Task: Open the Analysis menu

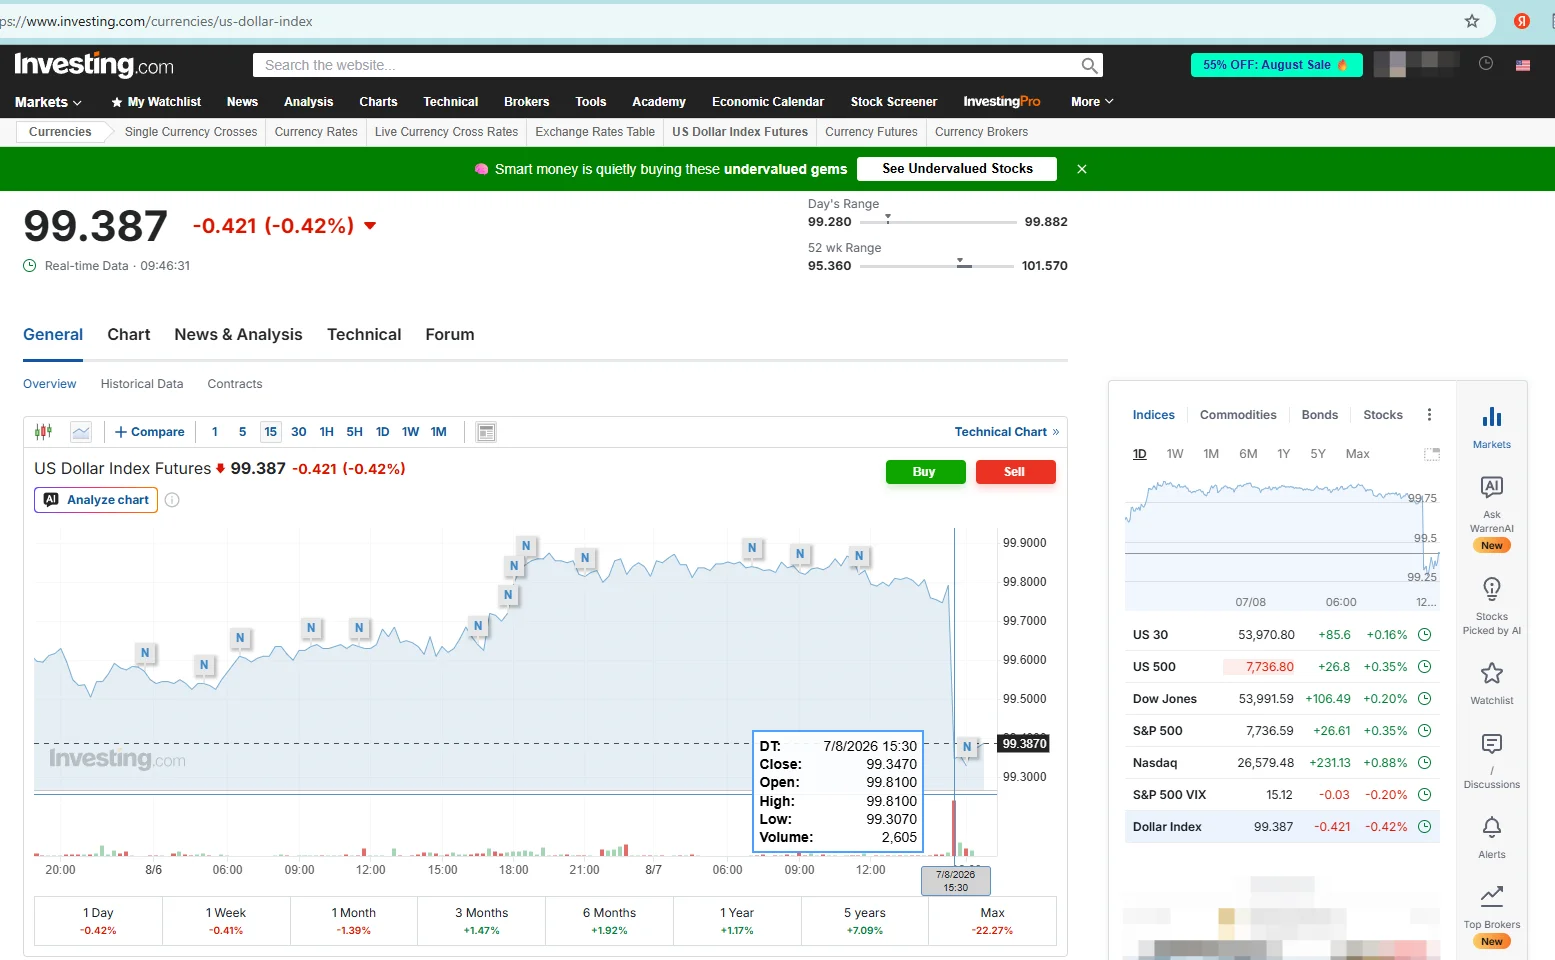Action: click(x=309, y=102)
